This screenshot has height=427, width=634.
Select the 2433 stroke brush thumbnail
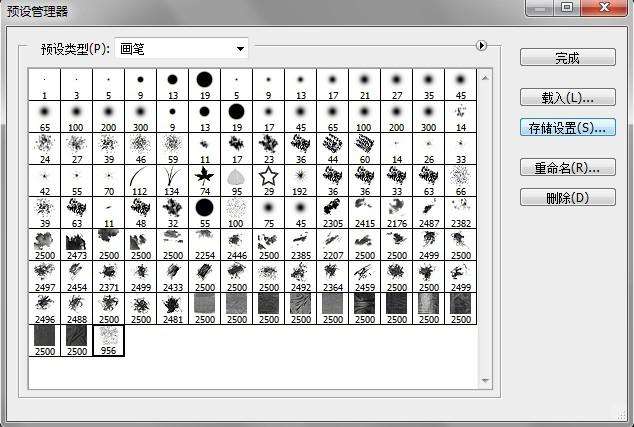[173, 276]
